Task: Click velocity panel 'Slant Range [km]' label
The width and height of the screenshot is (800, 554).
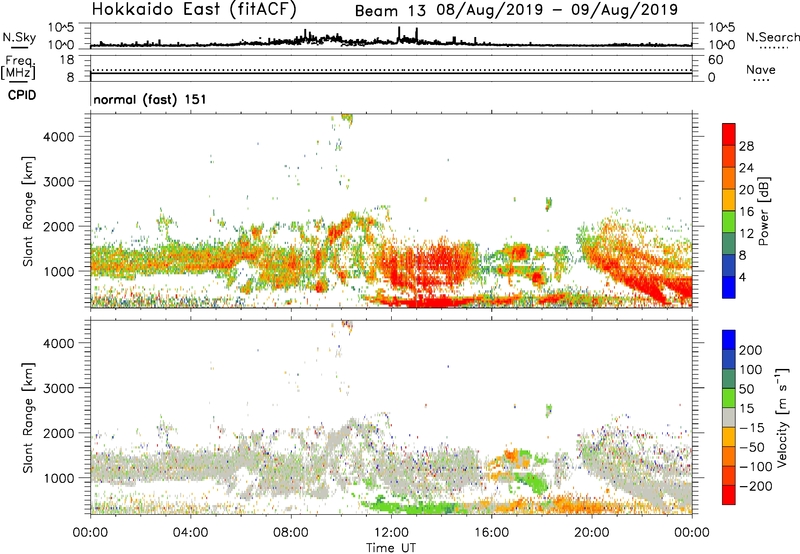Action: click(x=28, y=417)
